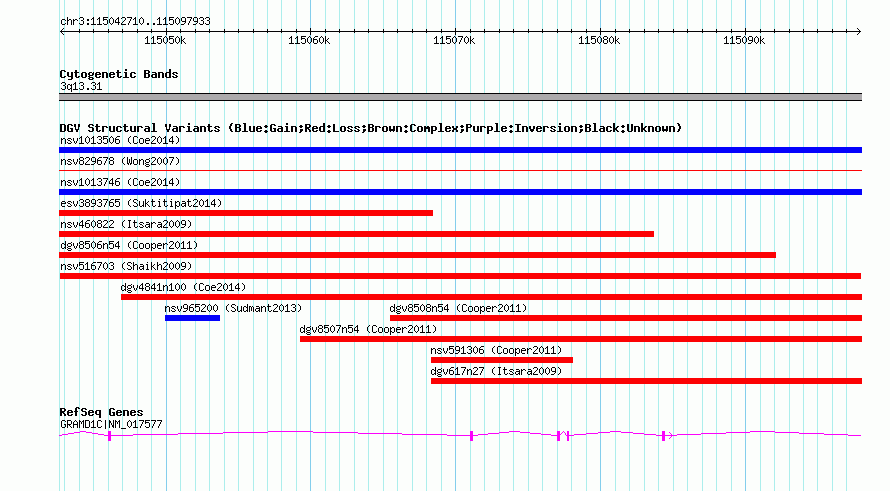Select the nsv965200 (Sudmant2013) short blue bar
The height and width of the screenshot is (491, 890).
pos(192,318)
